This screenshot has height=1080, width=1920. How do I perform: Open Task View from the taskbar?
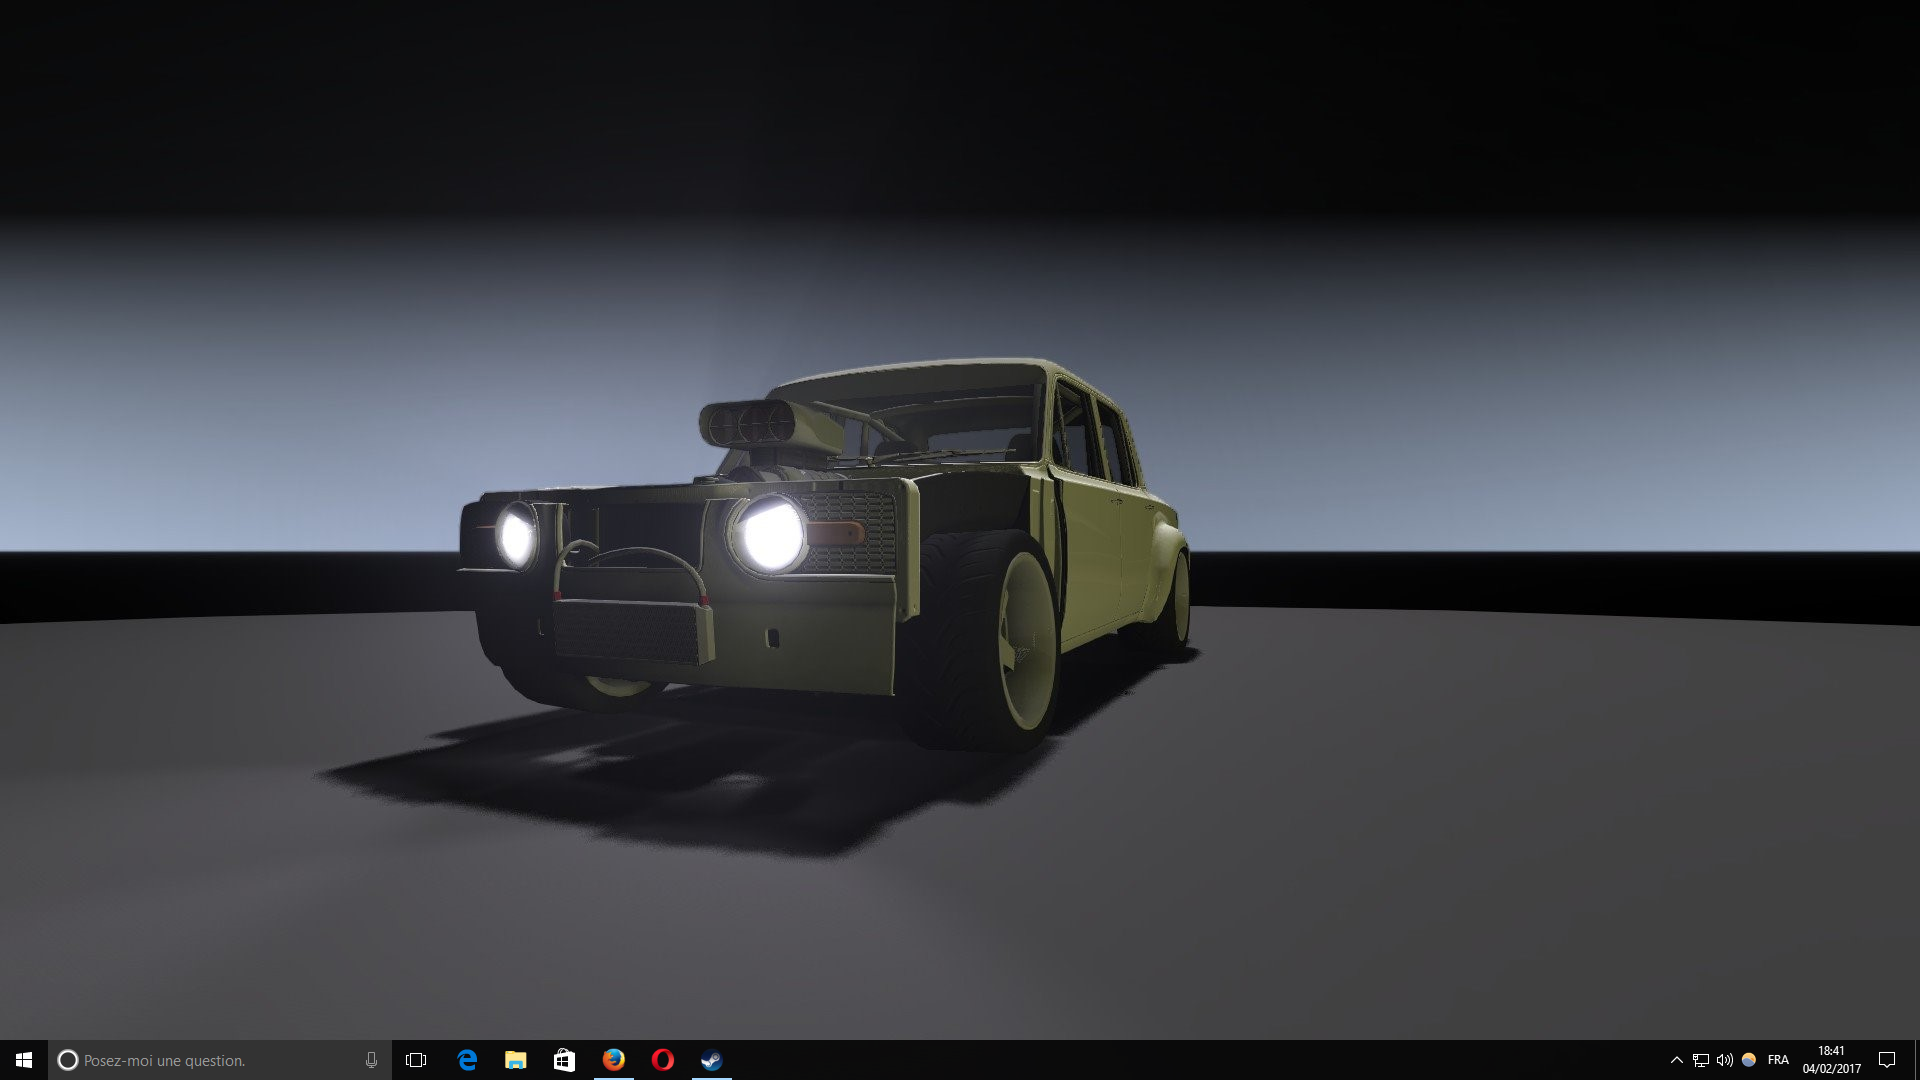416,1060
